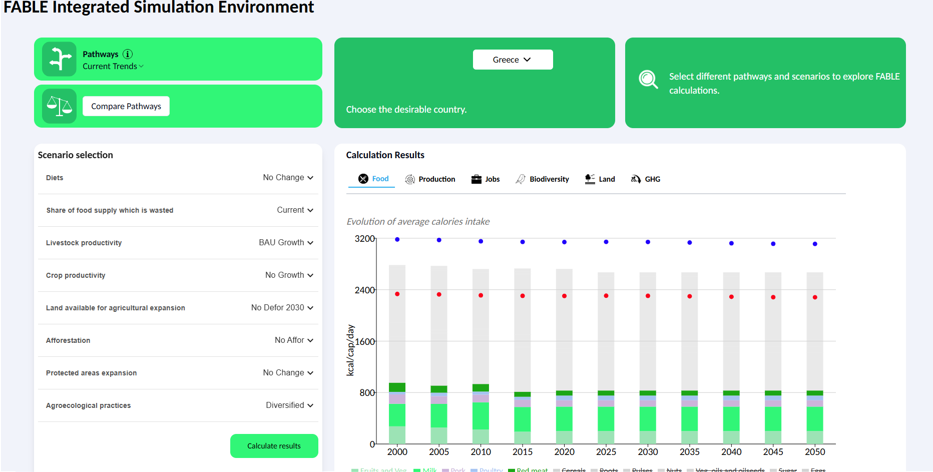The height and width of the screenshot is (472, 933).
Task: Toggle the Red meat legend entry
Action: [x=526, y=469]
